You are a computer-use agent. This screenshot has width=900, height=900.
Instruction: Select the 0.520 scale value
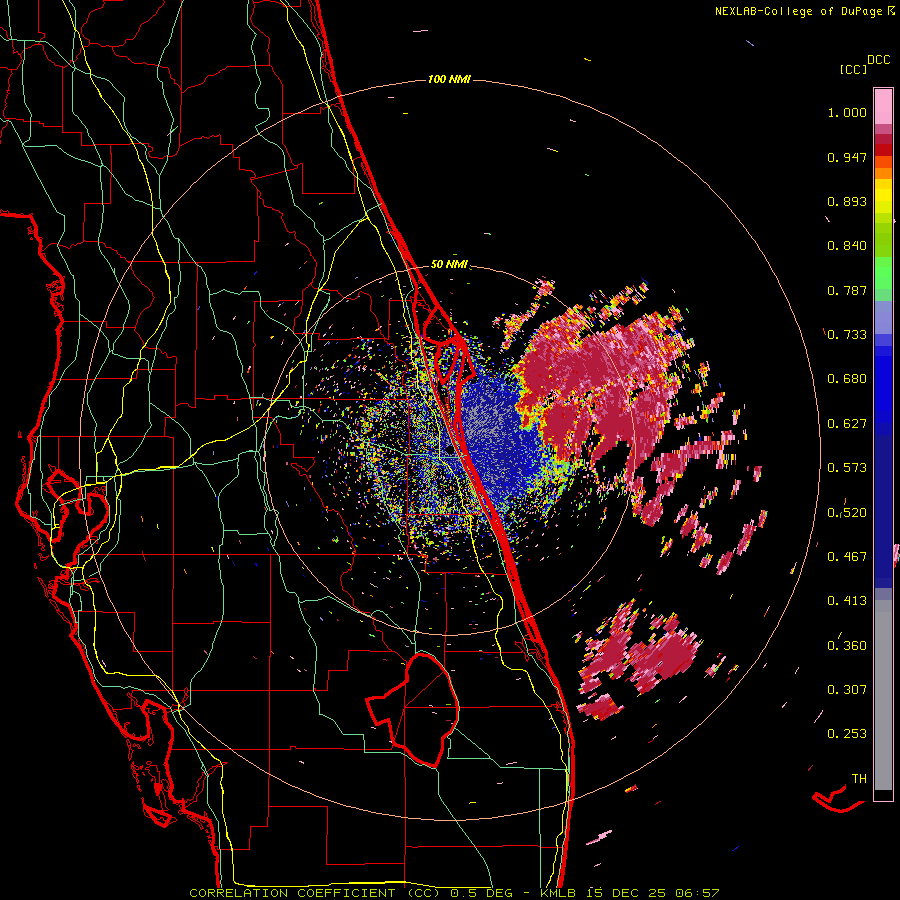click(847, 513)
